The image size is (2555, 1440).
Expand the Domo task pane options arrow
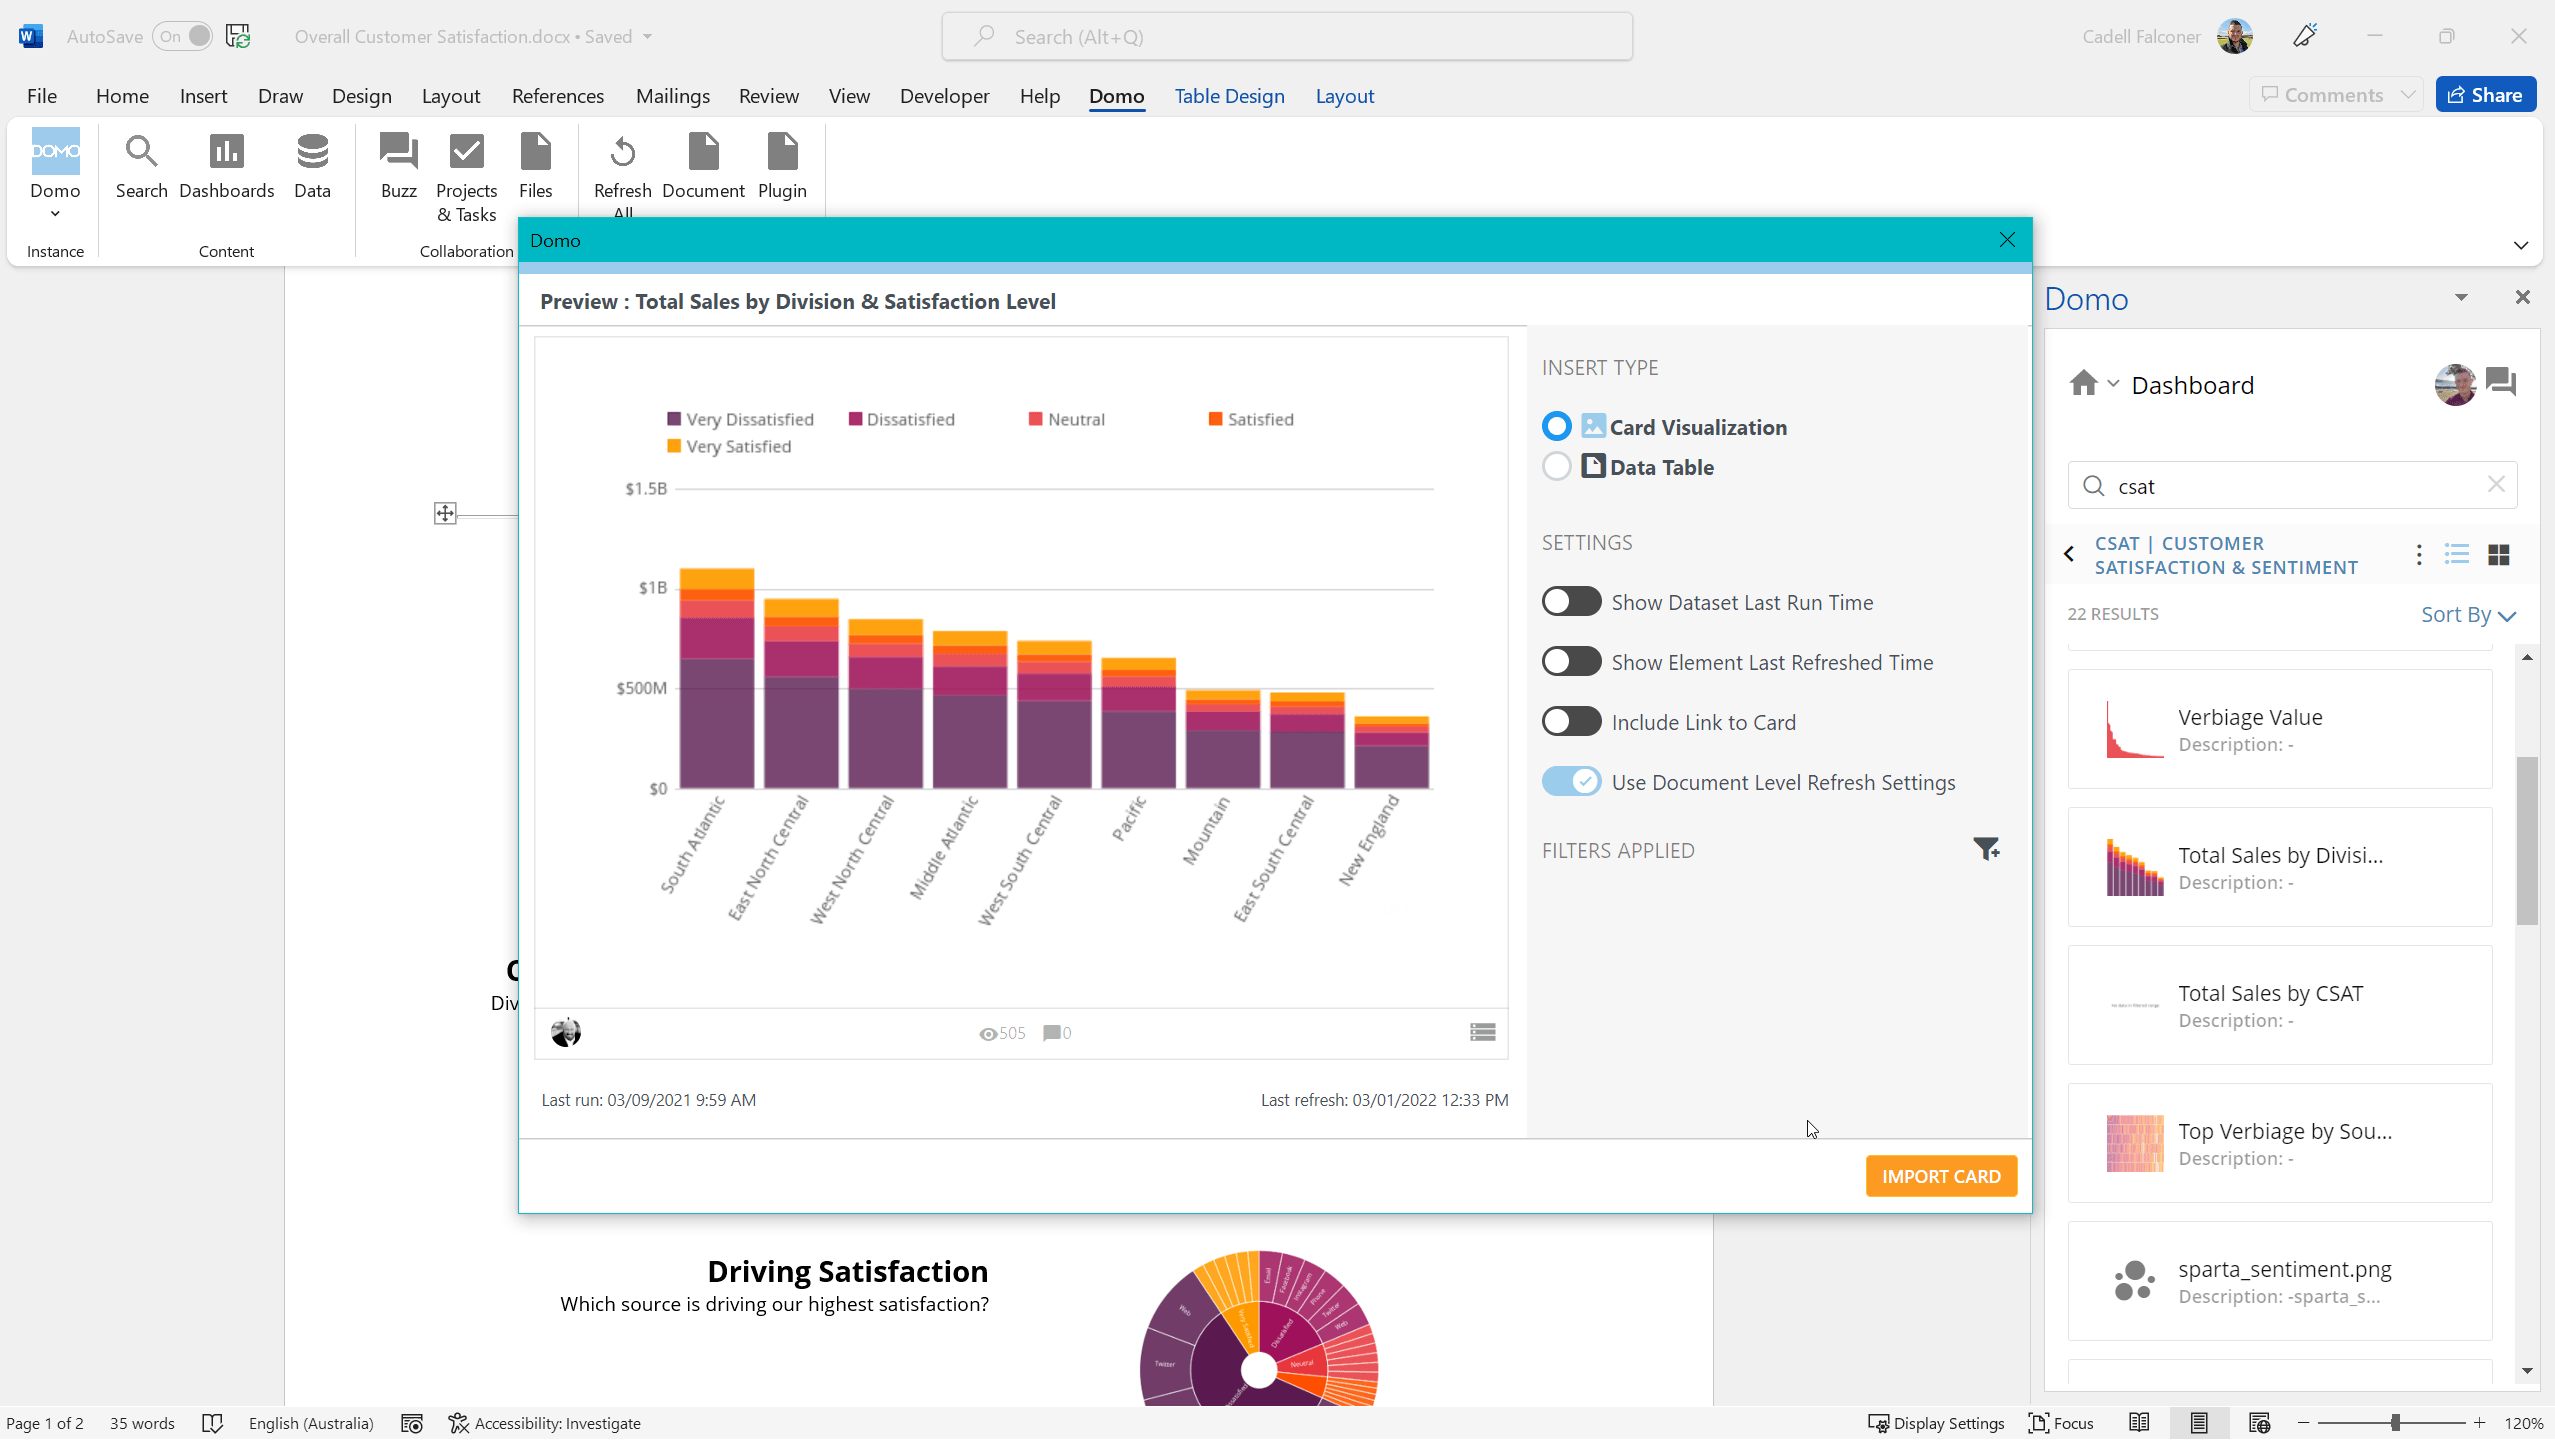[x=2461, y=298]
